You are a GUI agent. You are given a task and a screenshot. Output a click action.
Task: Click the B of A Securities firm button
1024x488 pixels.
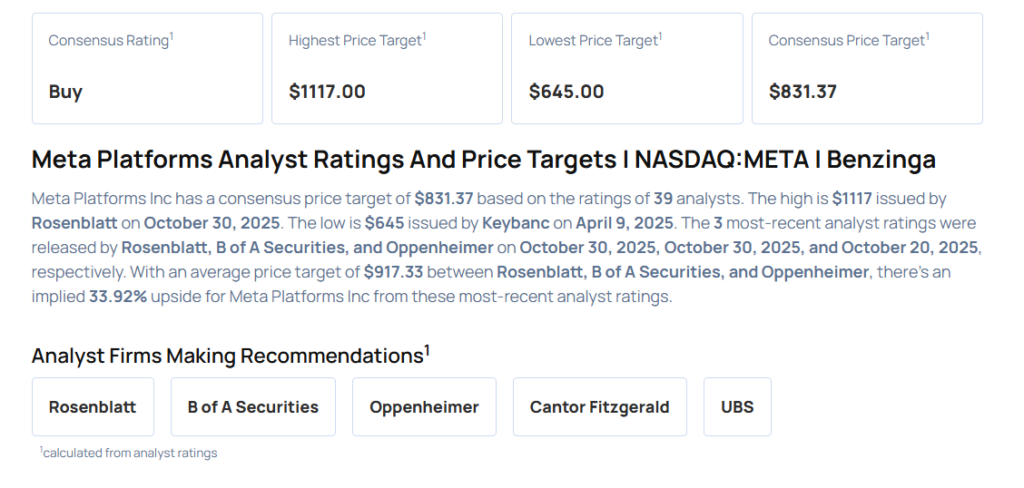[x=253, y=407]
